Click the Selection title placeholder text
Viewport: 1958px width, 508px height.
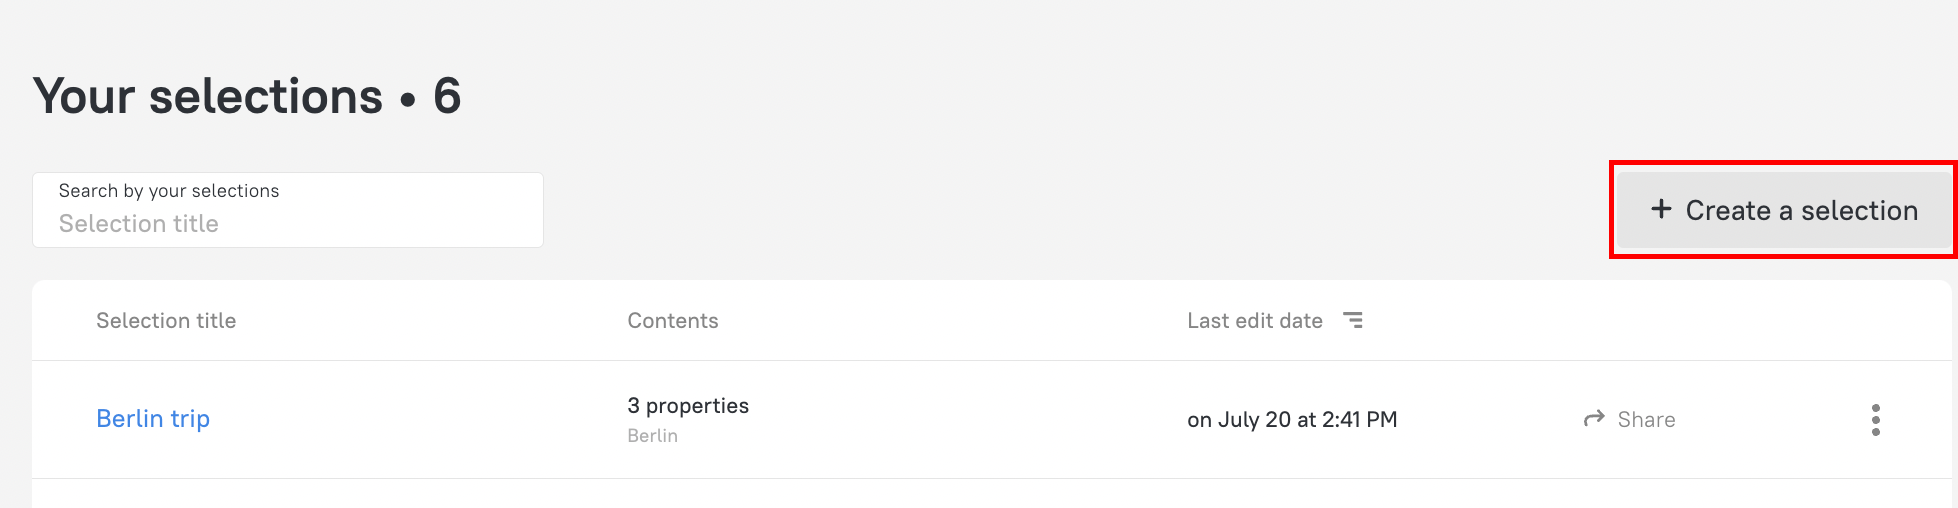(139, 224)
